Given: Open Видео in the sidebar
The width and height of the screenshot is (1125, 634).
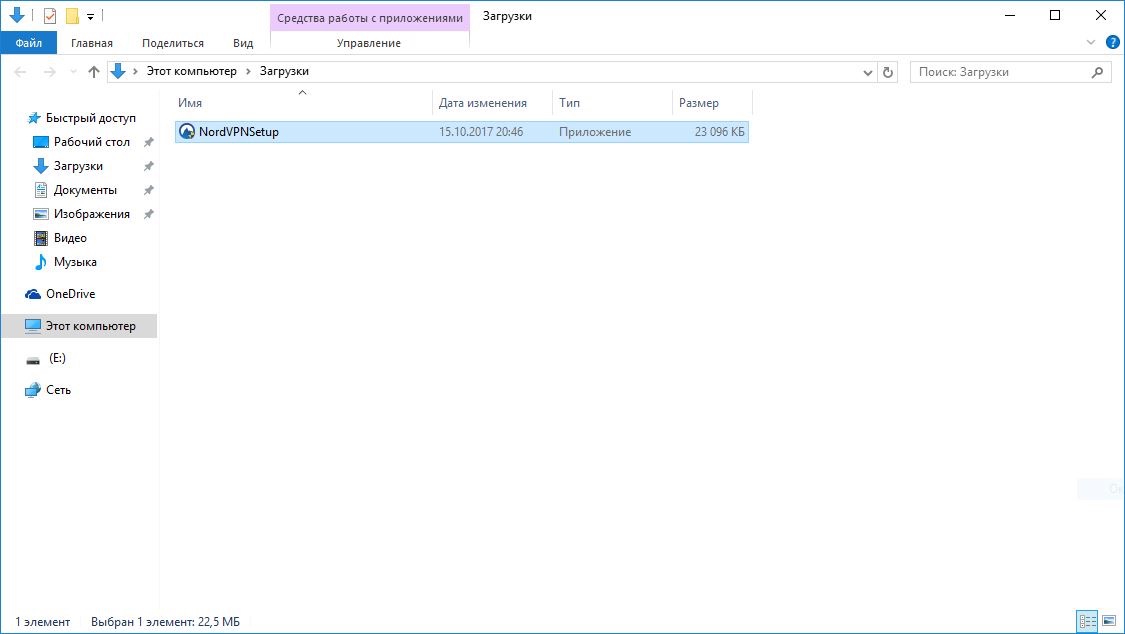Looking at the screenshot, I should (x=70, y=238).
